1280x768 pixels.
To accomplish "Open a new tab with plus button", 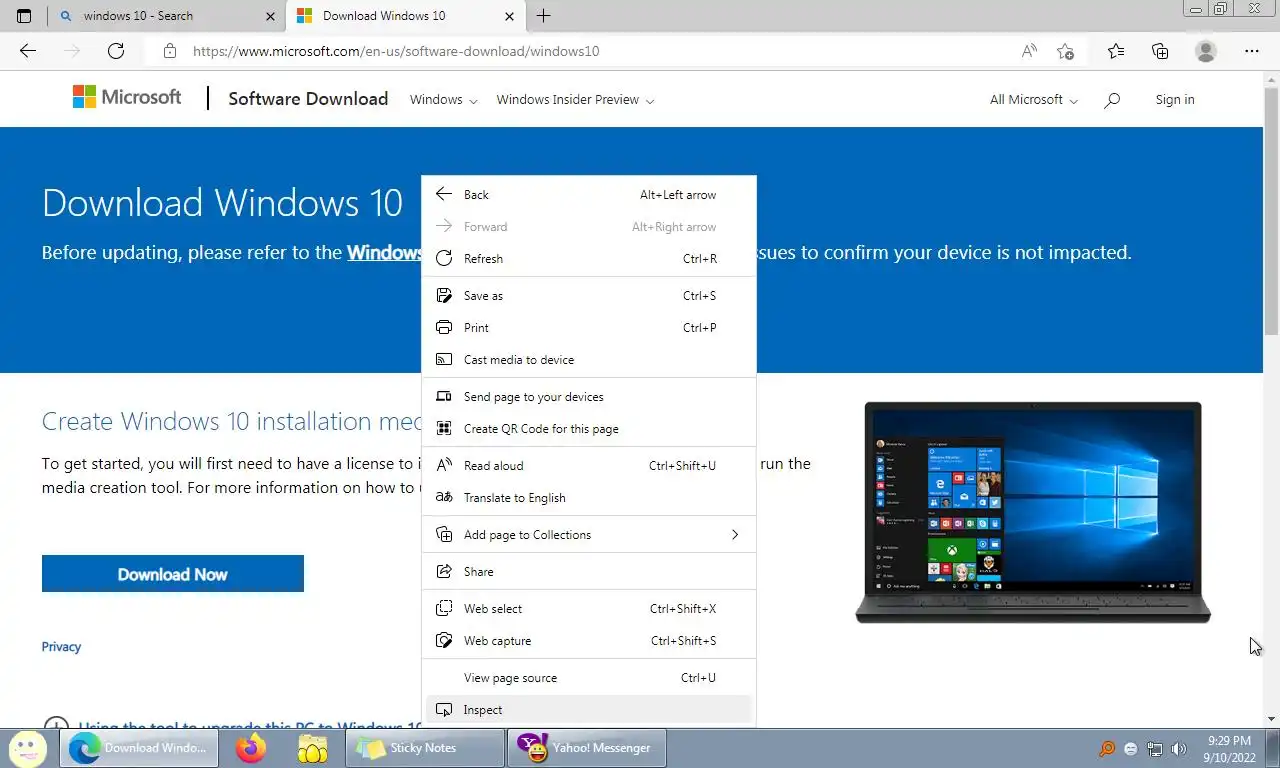I will (x=544, y=16).
